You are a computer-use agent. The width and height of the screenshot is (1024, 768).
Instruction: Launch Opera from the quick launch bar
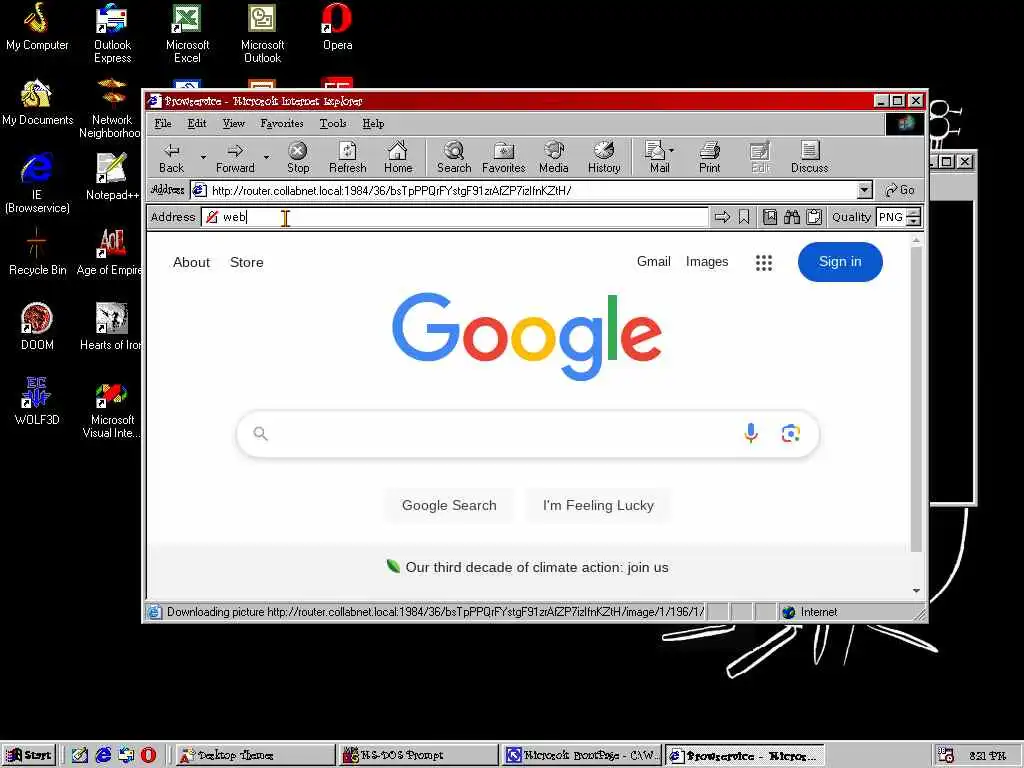click(148, 755)
